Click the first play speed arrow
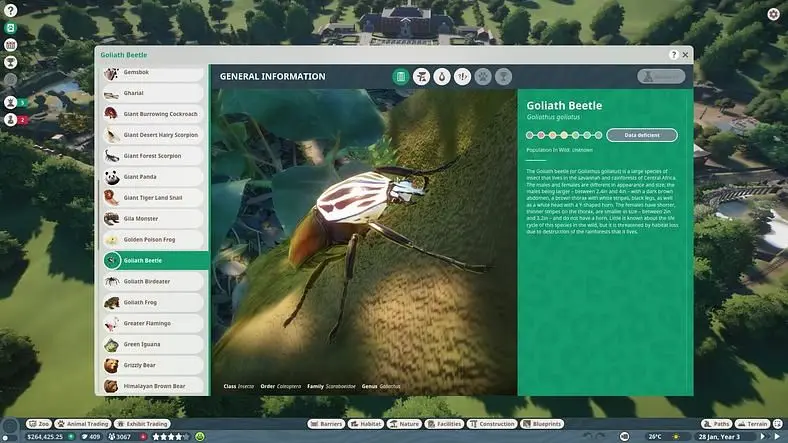The width and height of the screenshot is (788, 443). [763, 436]
